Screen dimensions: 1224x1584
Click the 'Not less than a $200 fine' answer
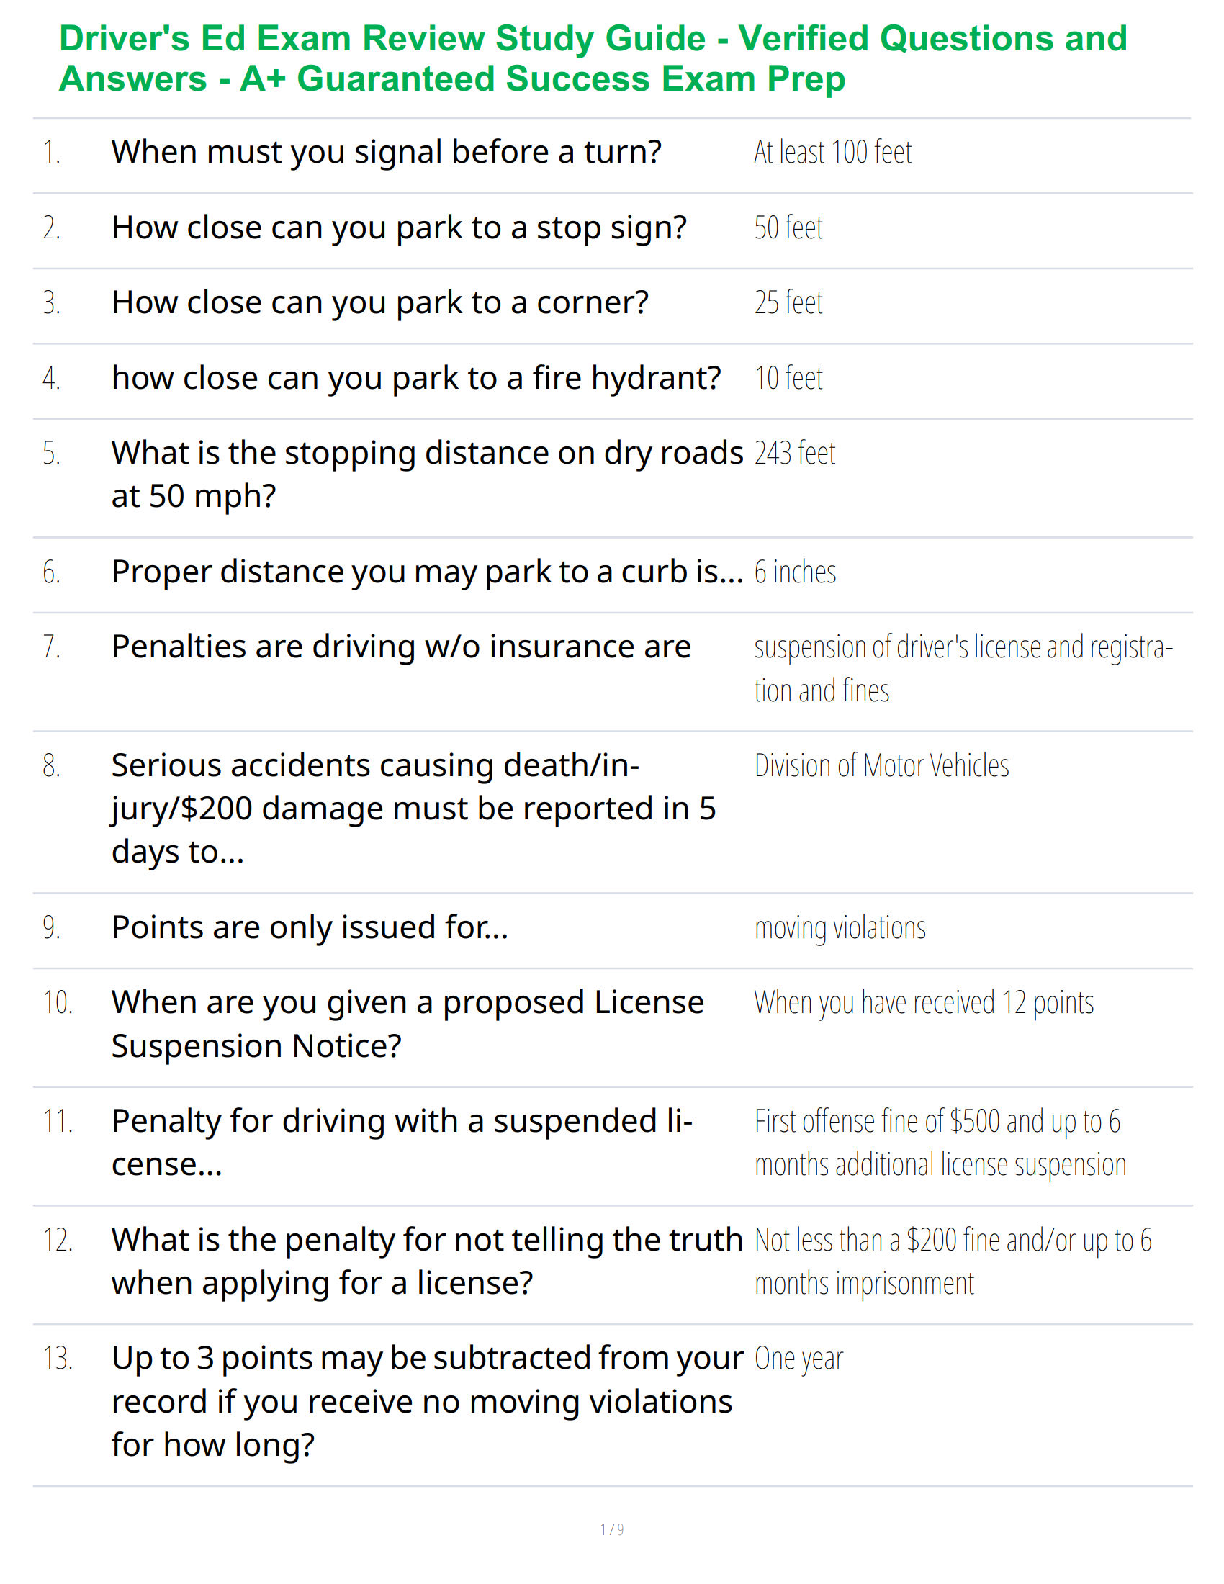pos(953,1262)
